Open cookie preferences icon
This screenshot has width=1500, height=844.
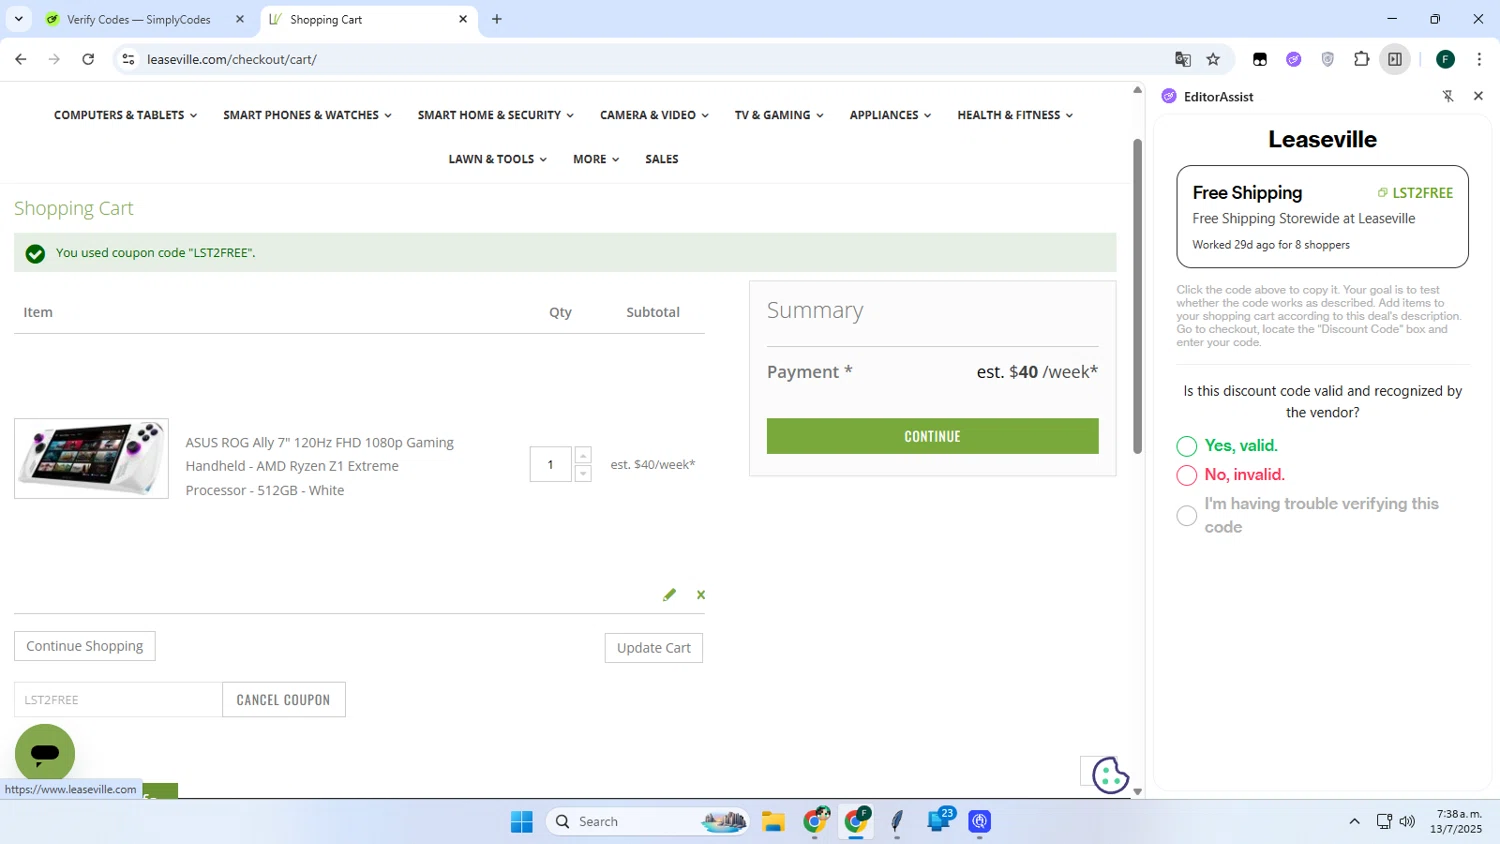[1110, 775]
